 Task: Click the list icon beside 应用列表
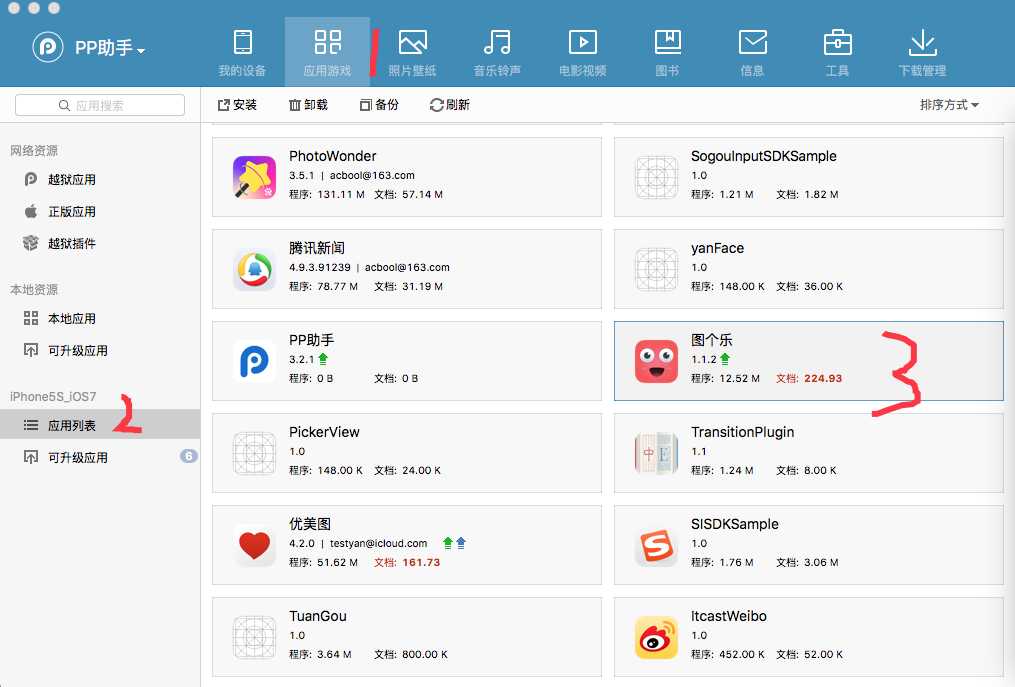[x=30, y=425]
